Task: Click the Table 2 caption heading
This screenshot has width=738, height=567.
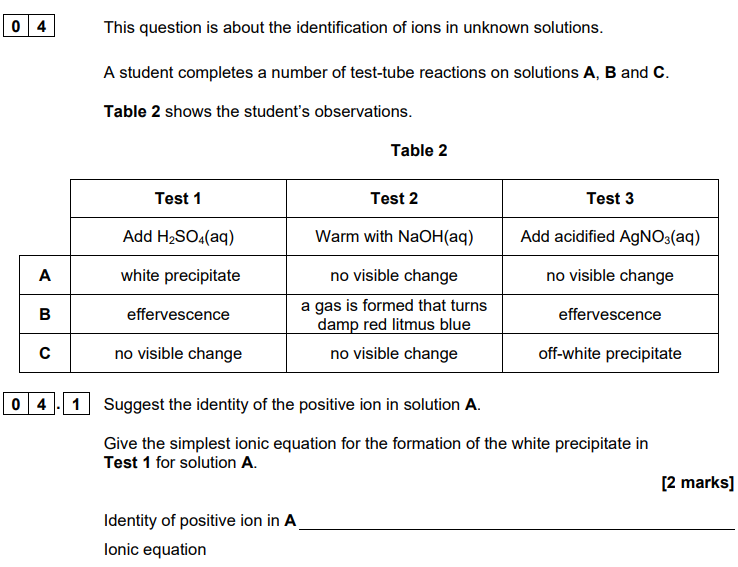Action: coord(419,150)
